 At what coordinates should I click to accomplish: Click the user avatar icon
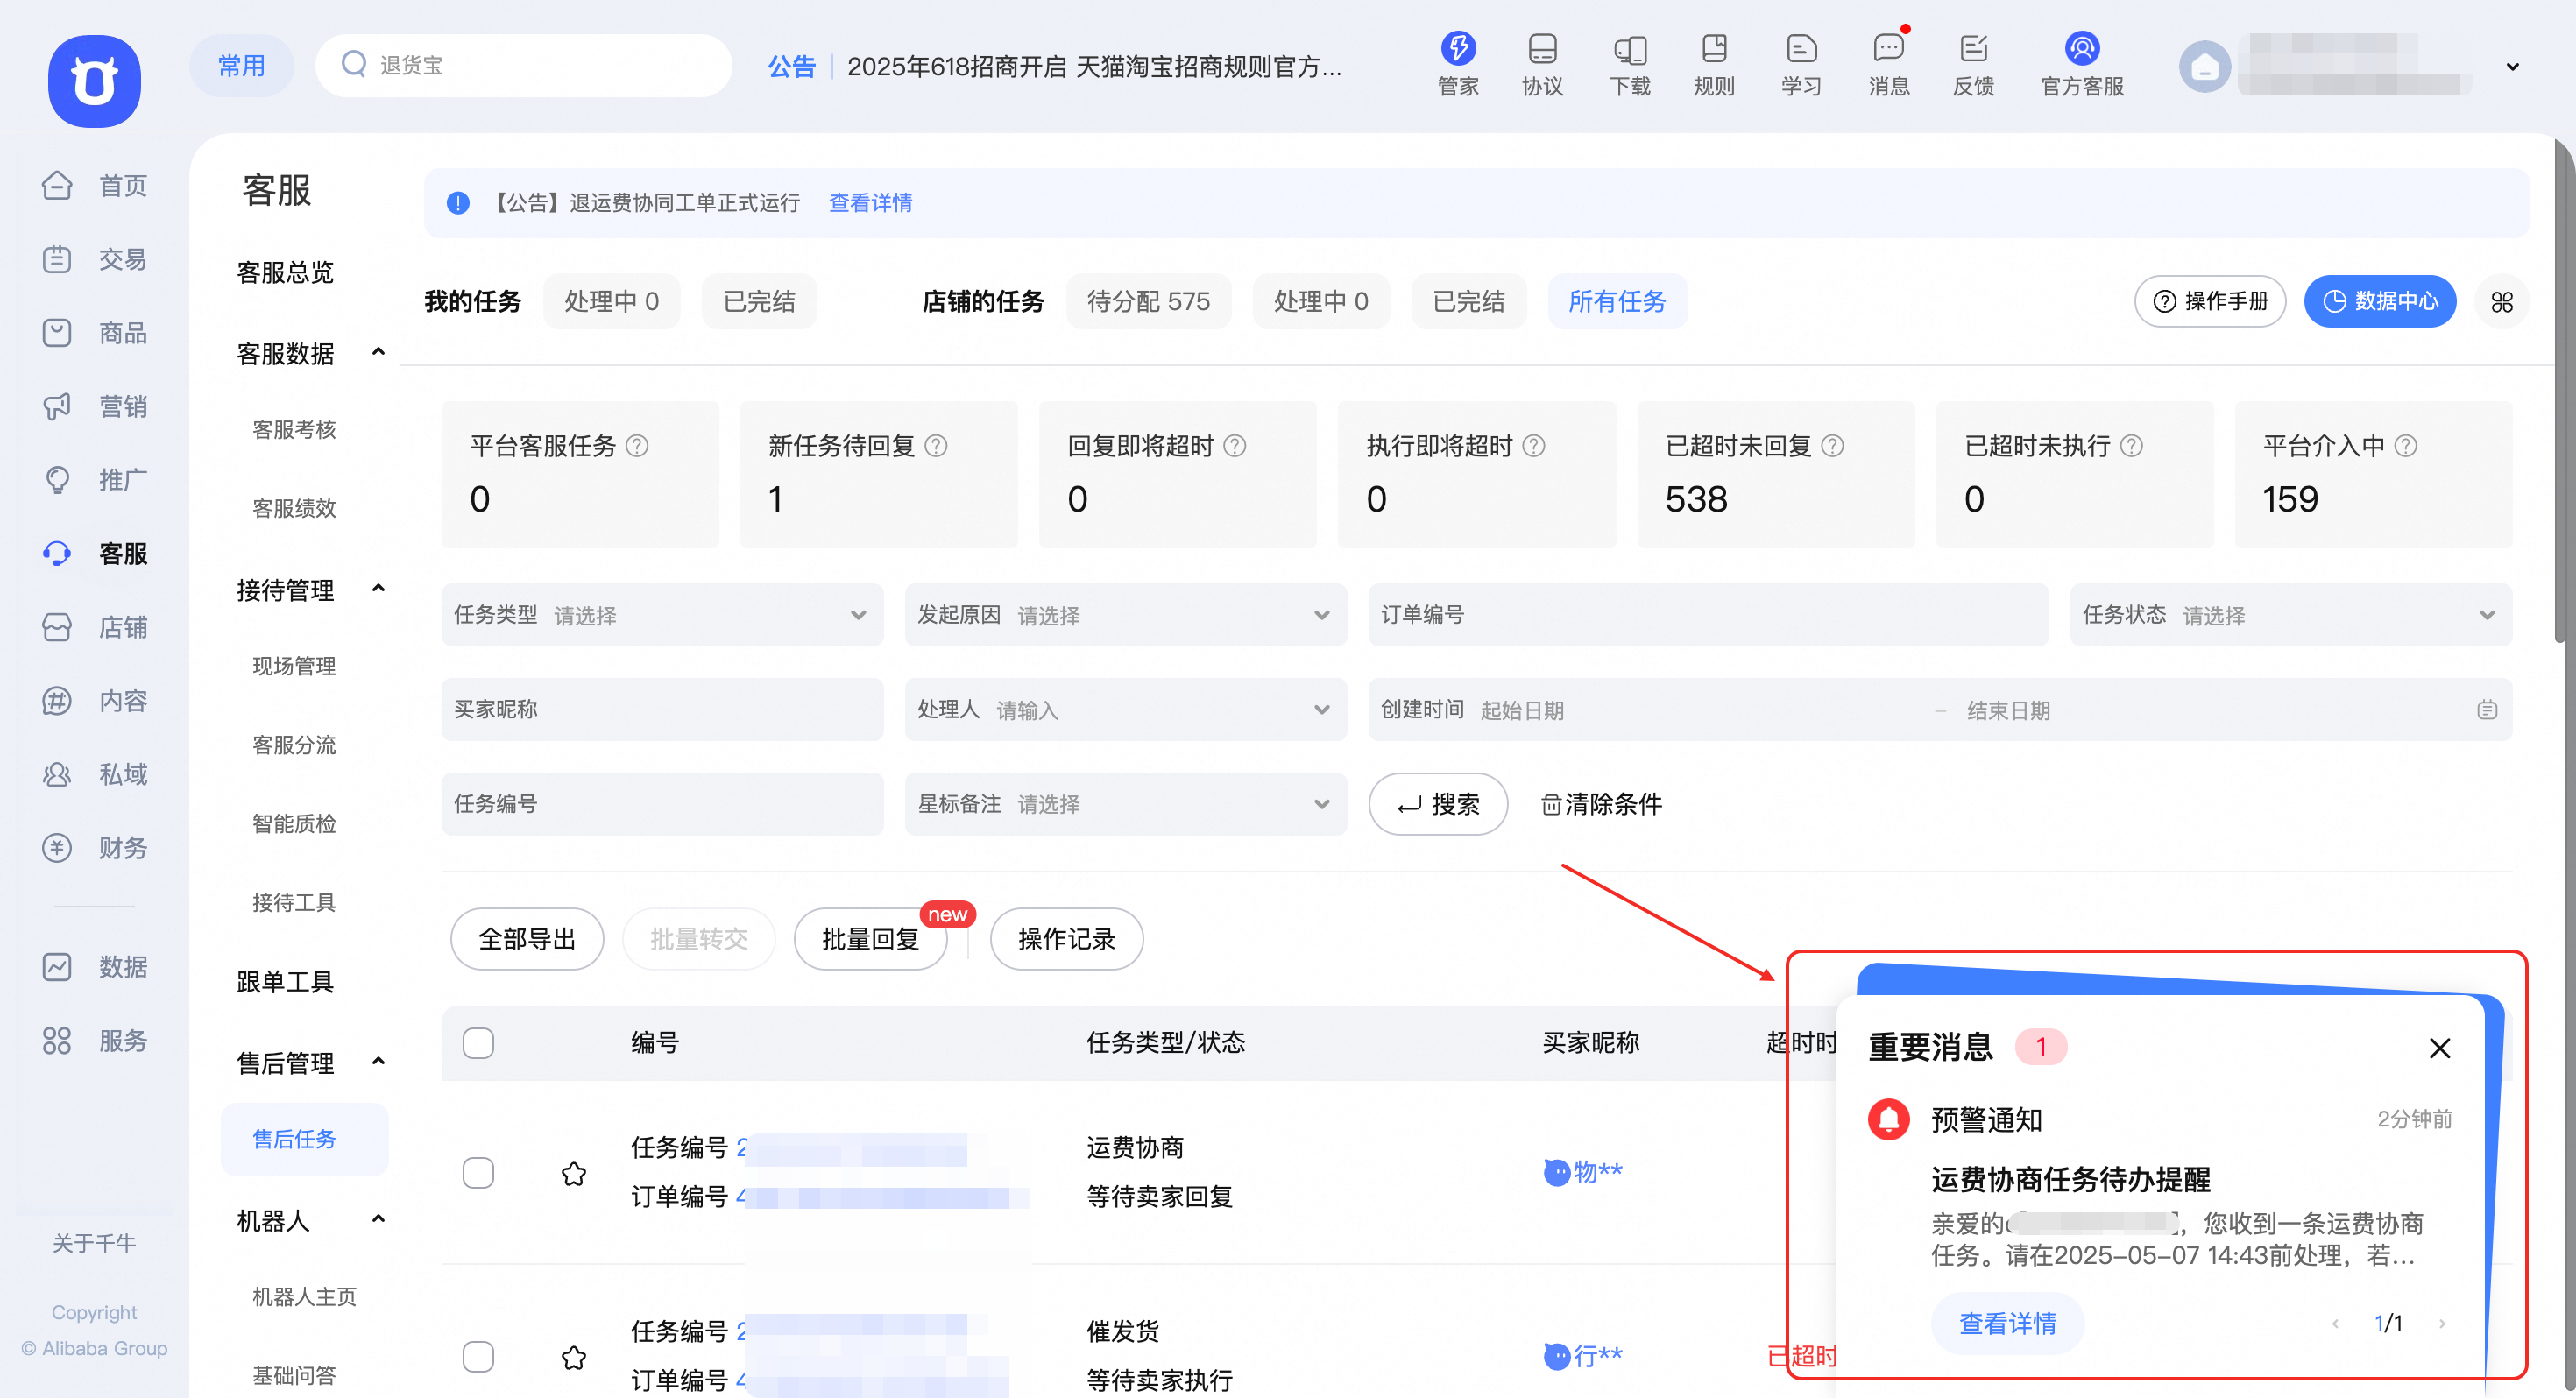tap(2204, 67)
